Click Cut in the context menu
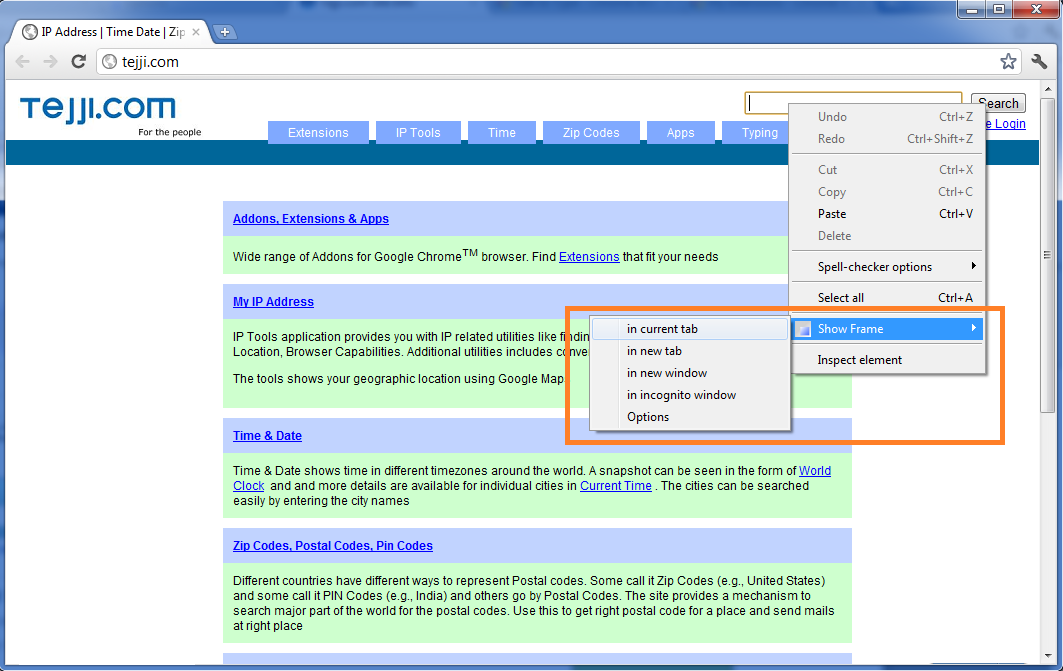This screenshot has height=671, width=1063. (x=887, y=169)
